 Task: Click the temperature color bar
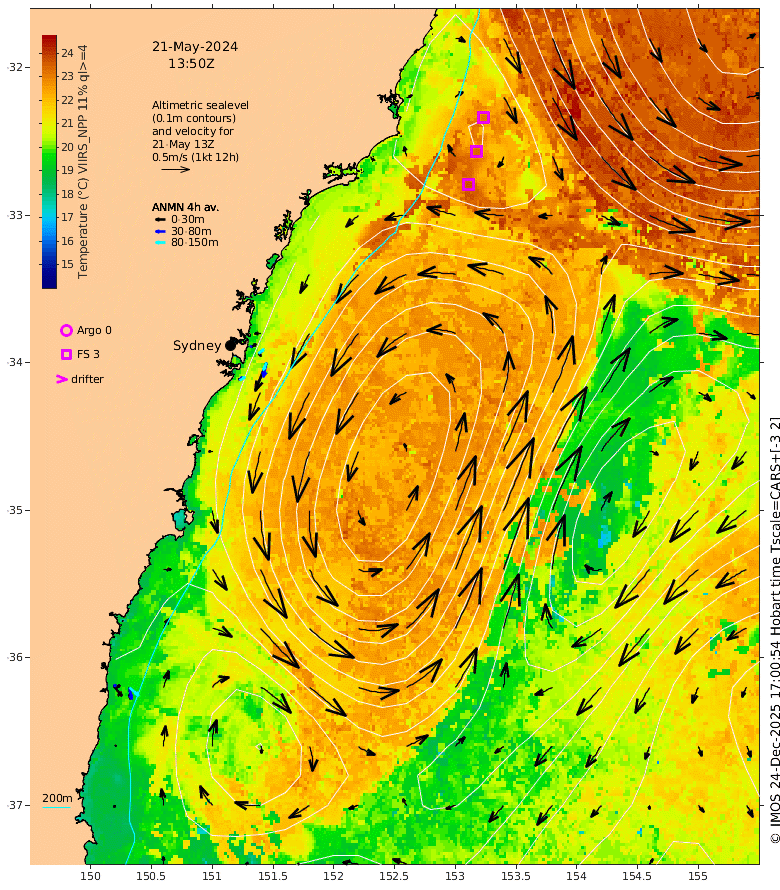click(x=49, y=162)
